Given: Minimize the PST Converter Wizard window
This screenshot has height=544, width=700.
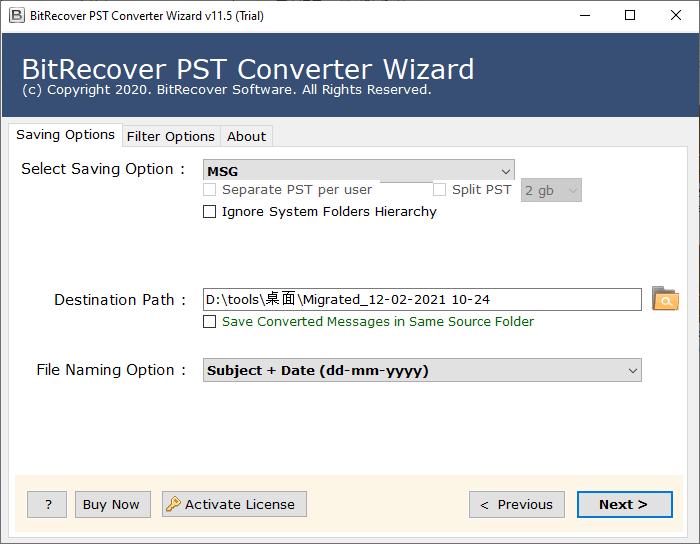Looking at the screenshot, I should (585, 16).
